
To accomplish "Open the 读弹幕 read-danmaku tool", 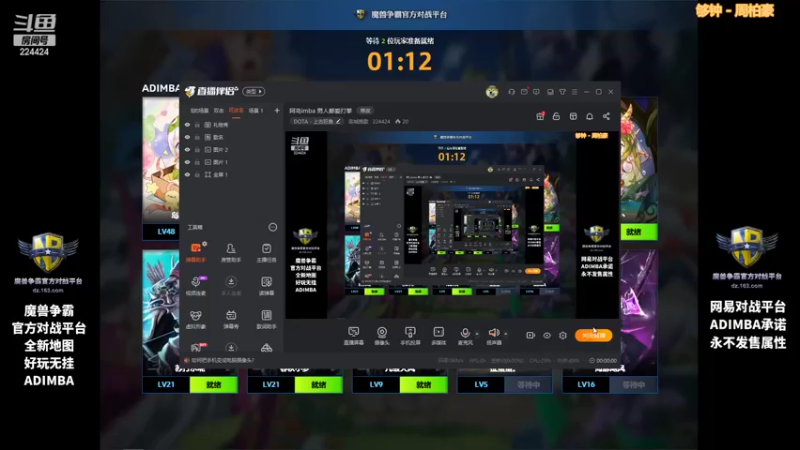I will tap(266, 286).
